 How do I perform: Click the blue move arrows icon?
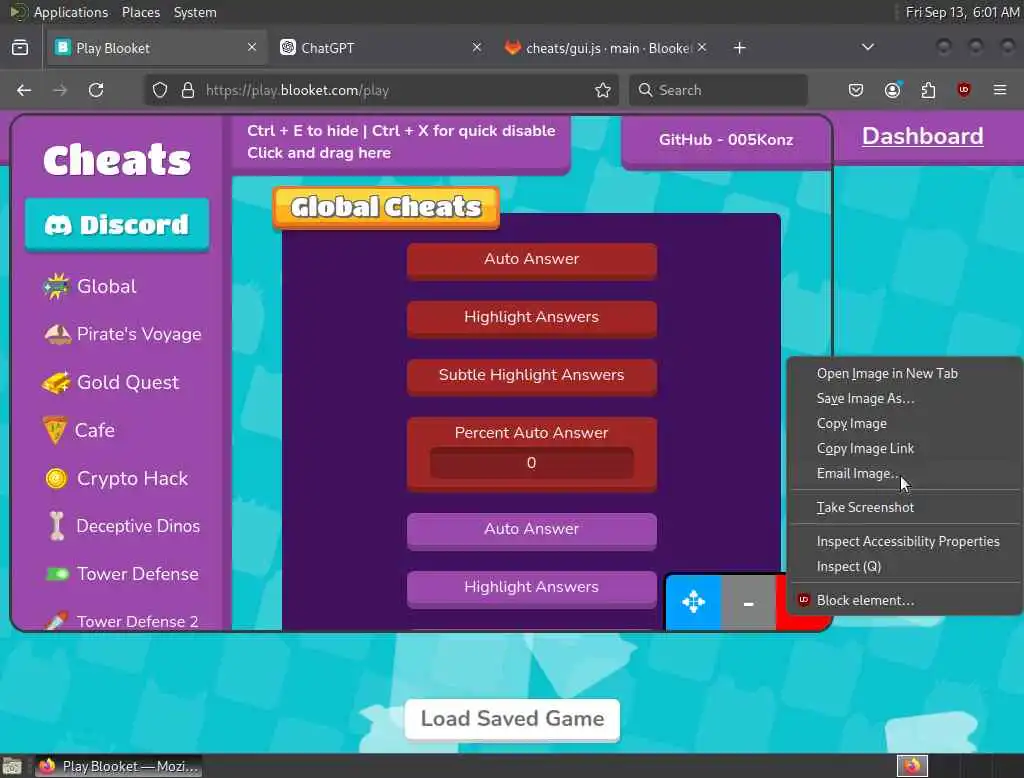click(694, 602)
